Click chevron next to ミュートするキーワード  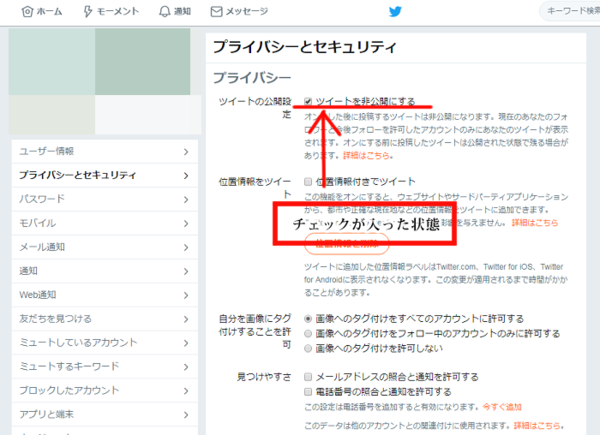click(186, 367)
